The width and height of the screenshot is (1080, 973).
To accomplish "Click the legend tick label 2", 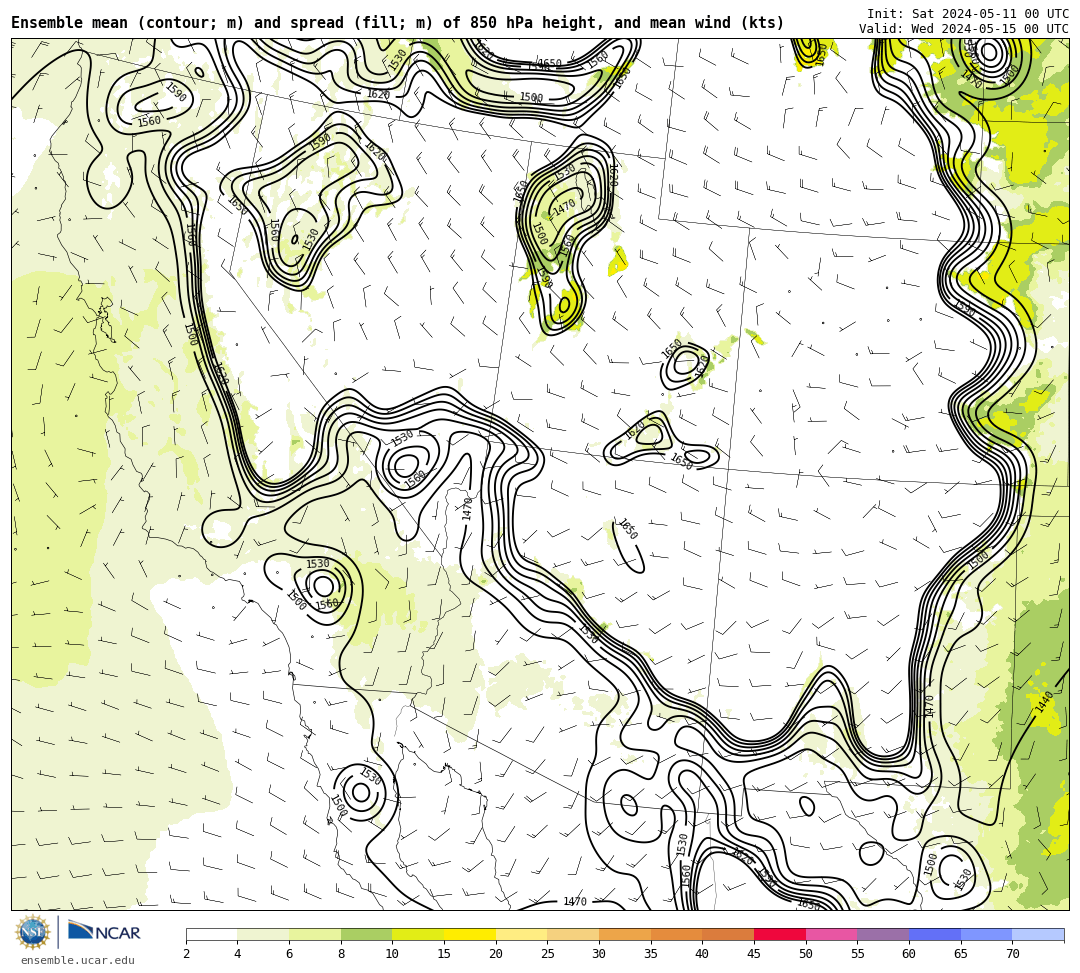I will [x=186, y=954].
